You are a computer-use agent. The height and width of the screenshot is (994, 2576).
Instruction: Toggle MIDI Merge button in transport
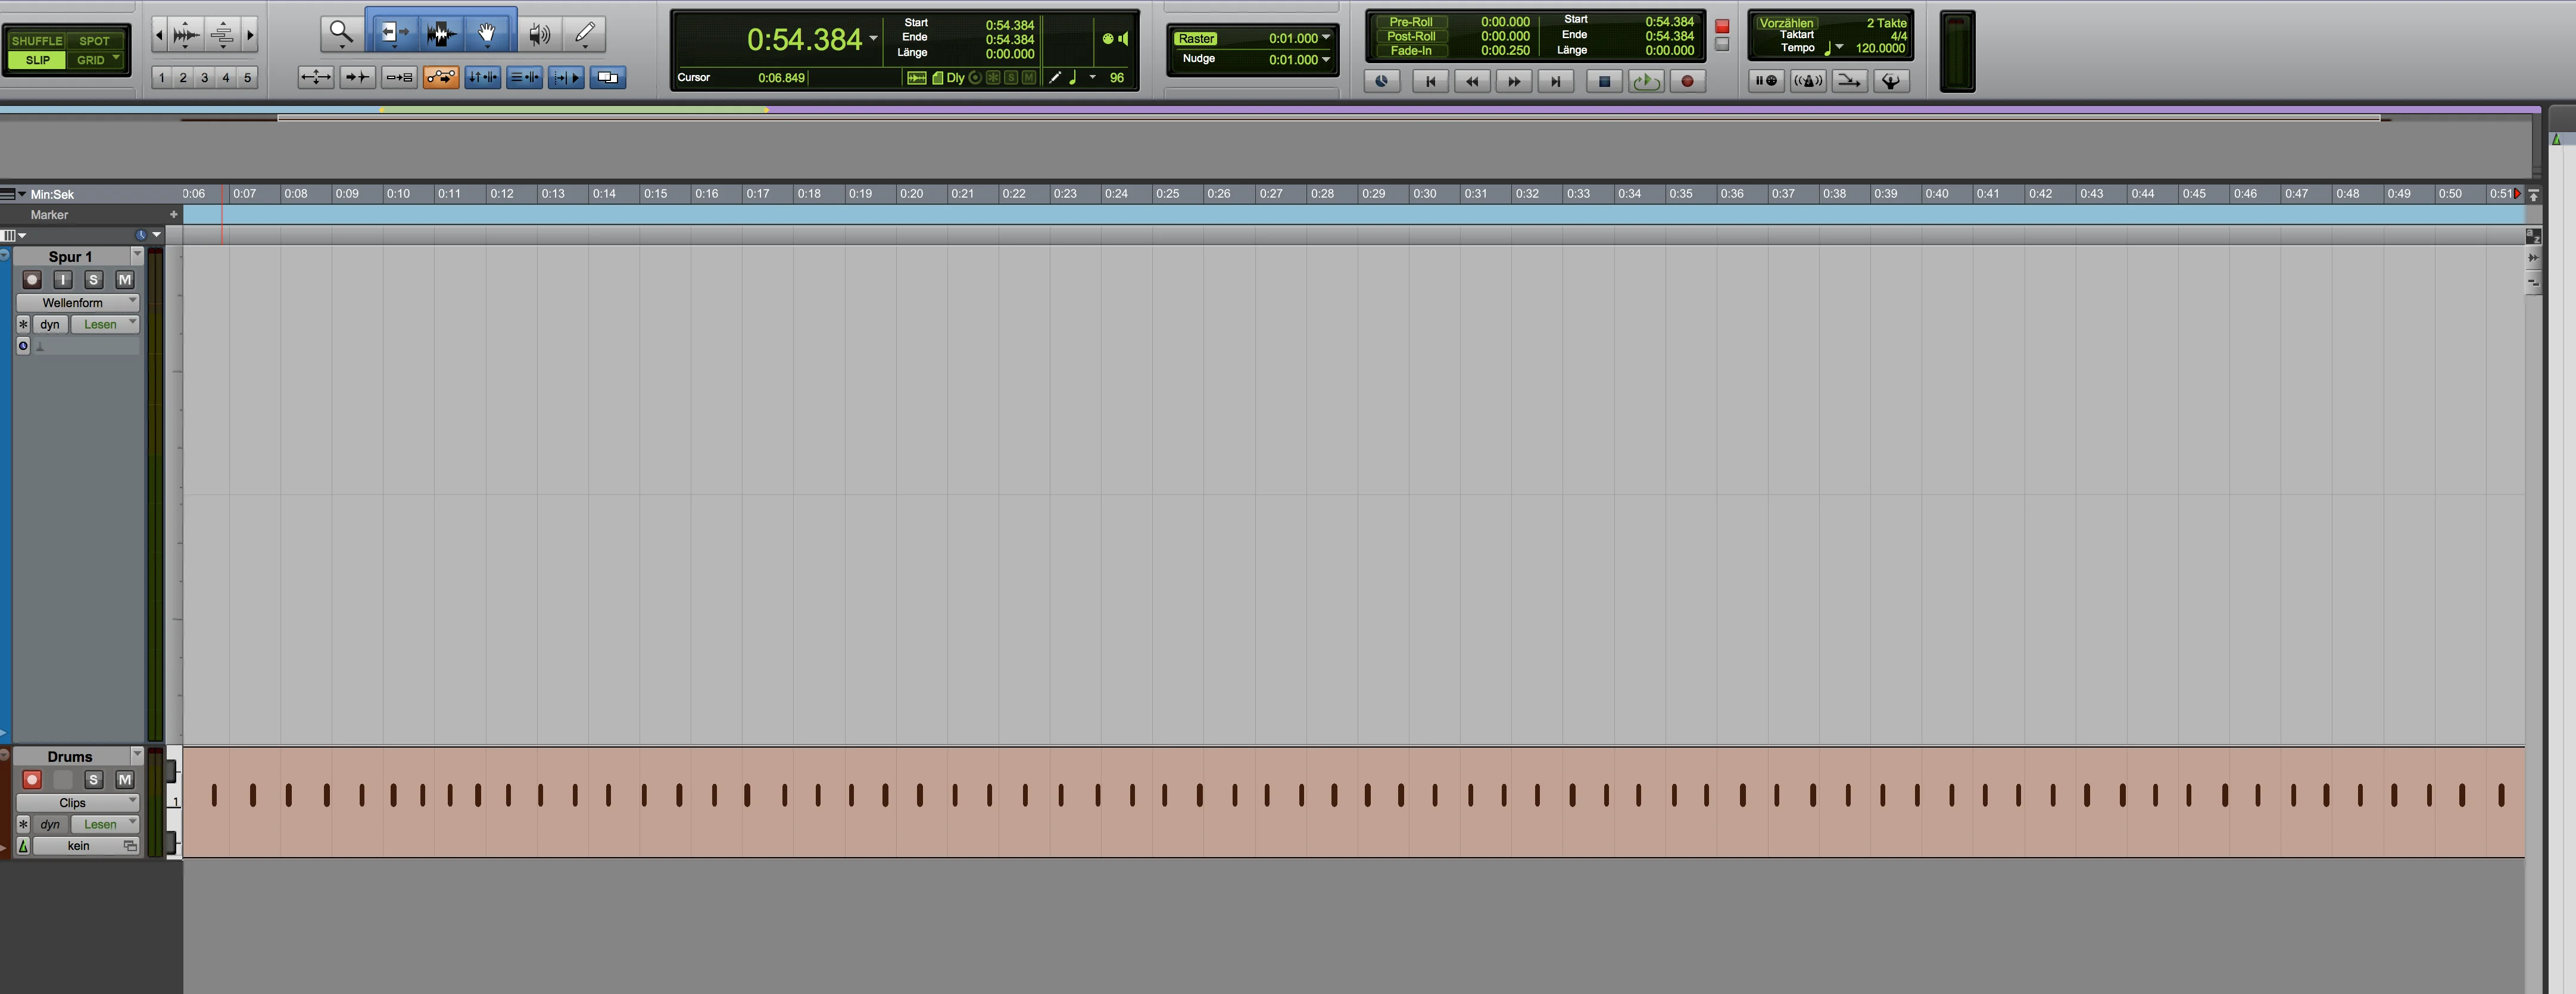click(x=1849, y=81)
